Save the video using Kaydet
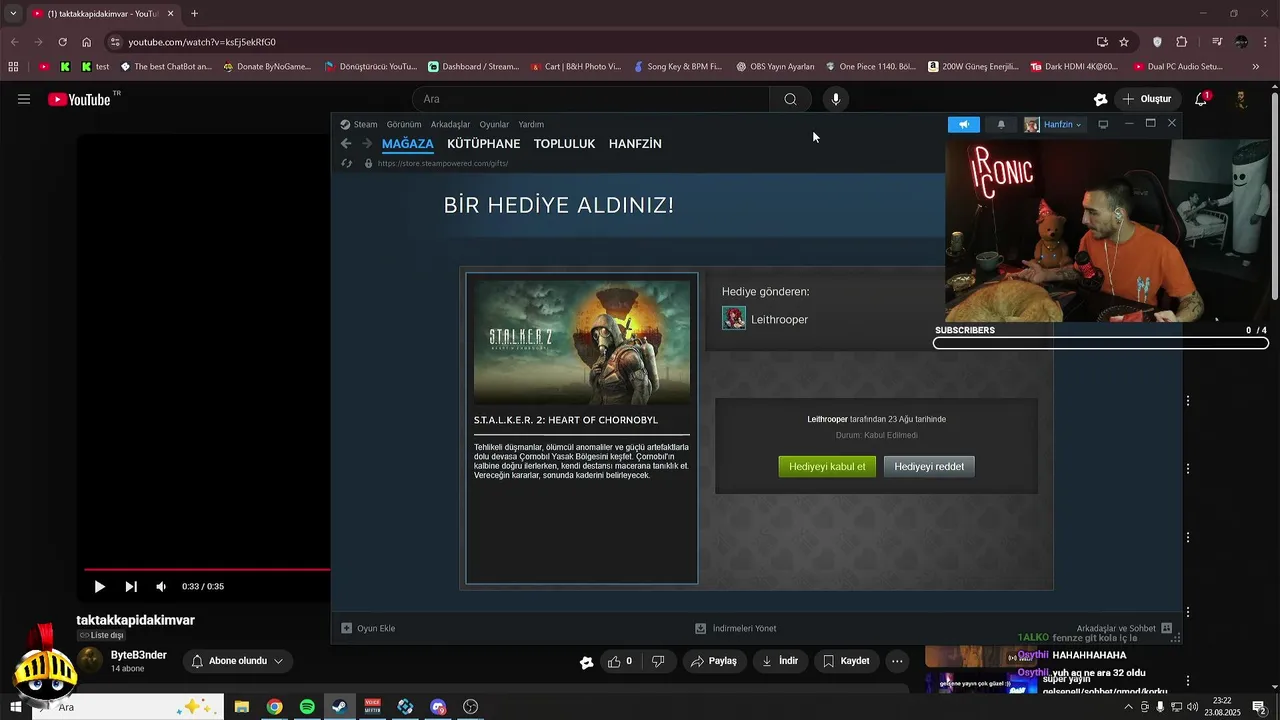The image size is (1280, 720). click(846, 661)
